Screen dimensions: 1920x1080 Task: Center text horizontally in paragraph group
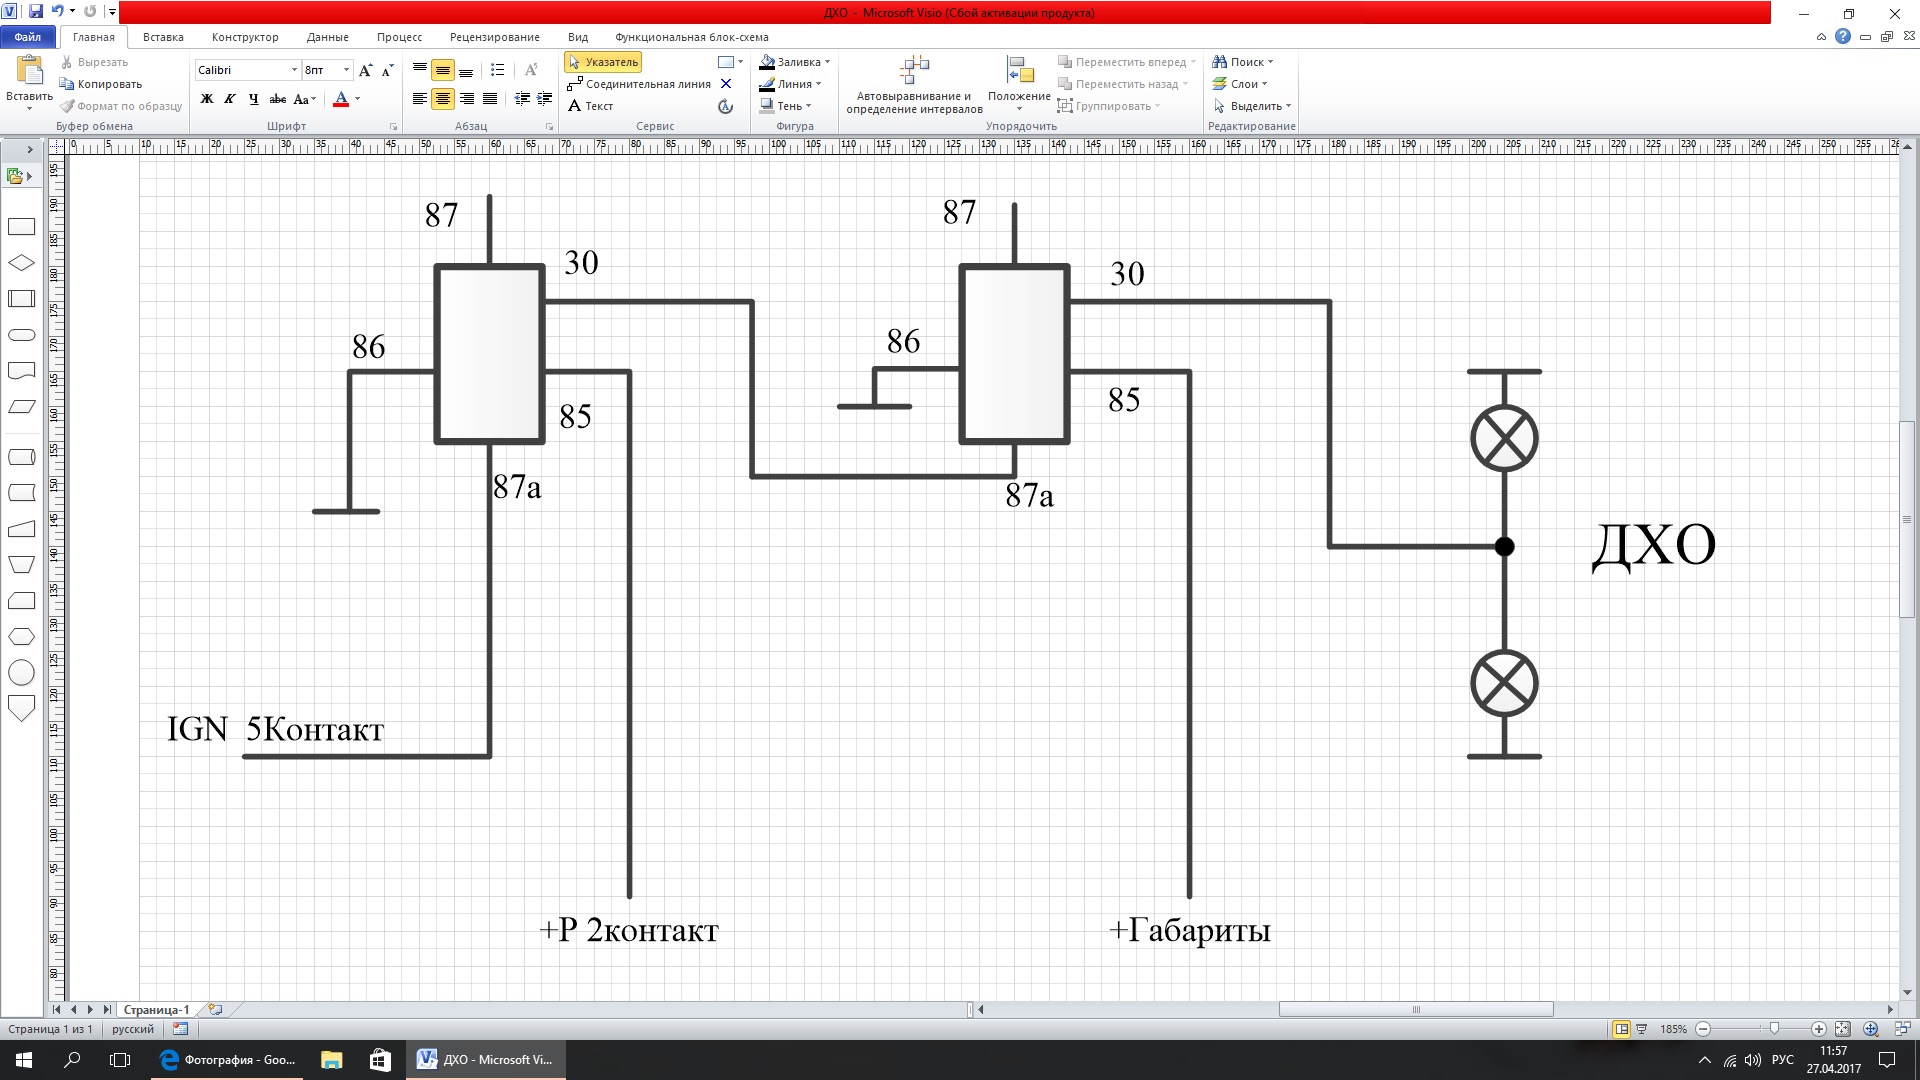[x=443, y=99]
